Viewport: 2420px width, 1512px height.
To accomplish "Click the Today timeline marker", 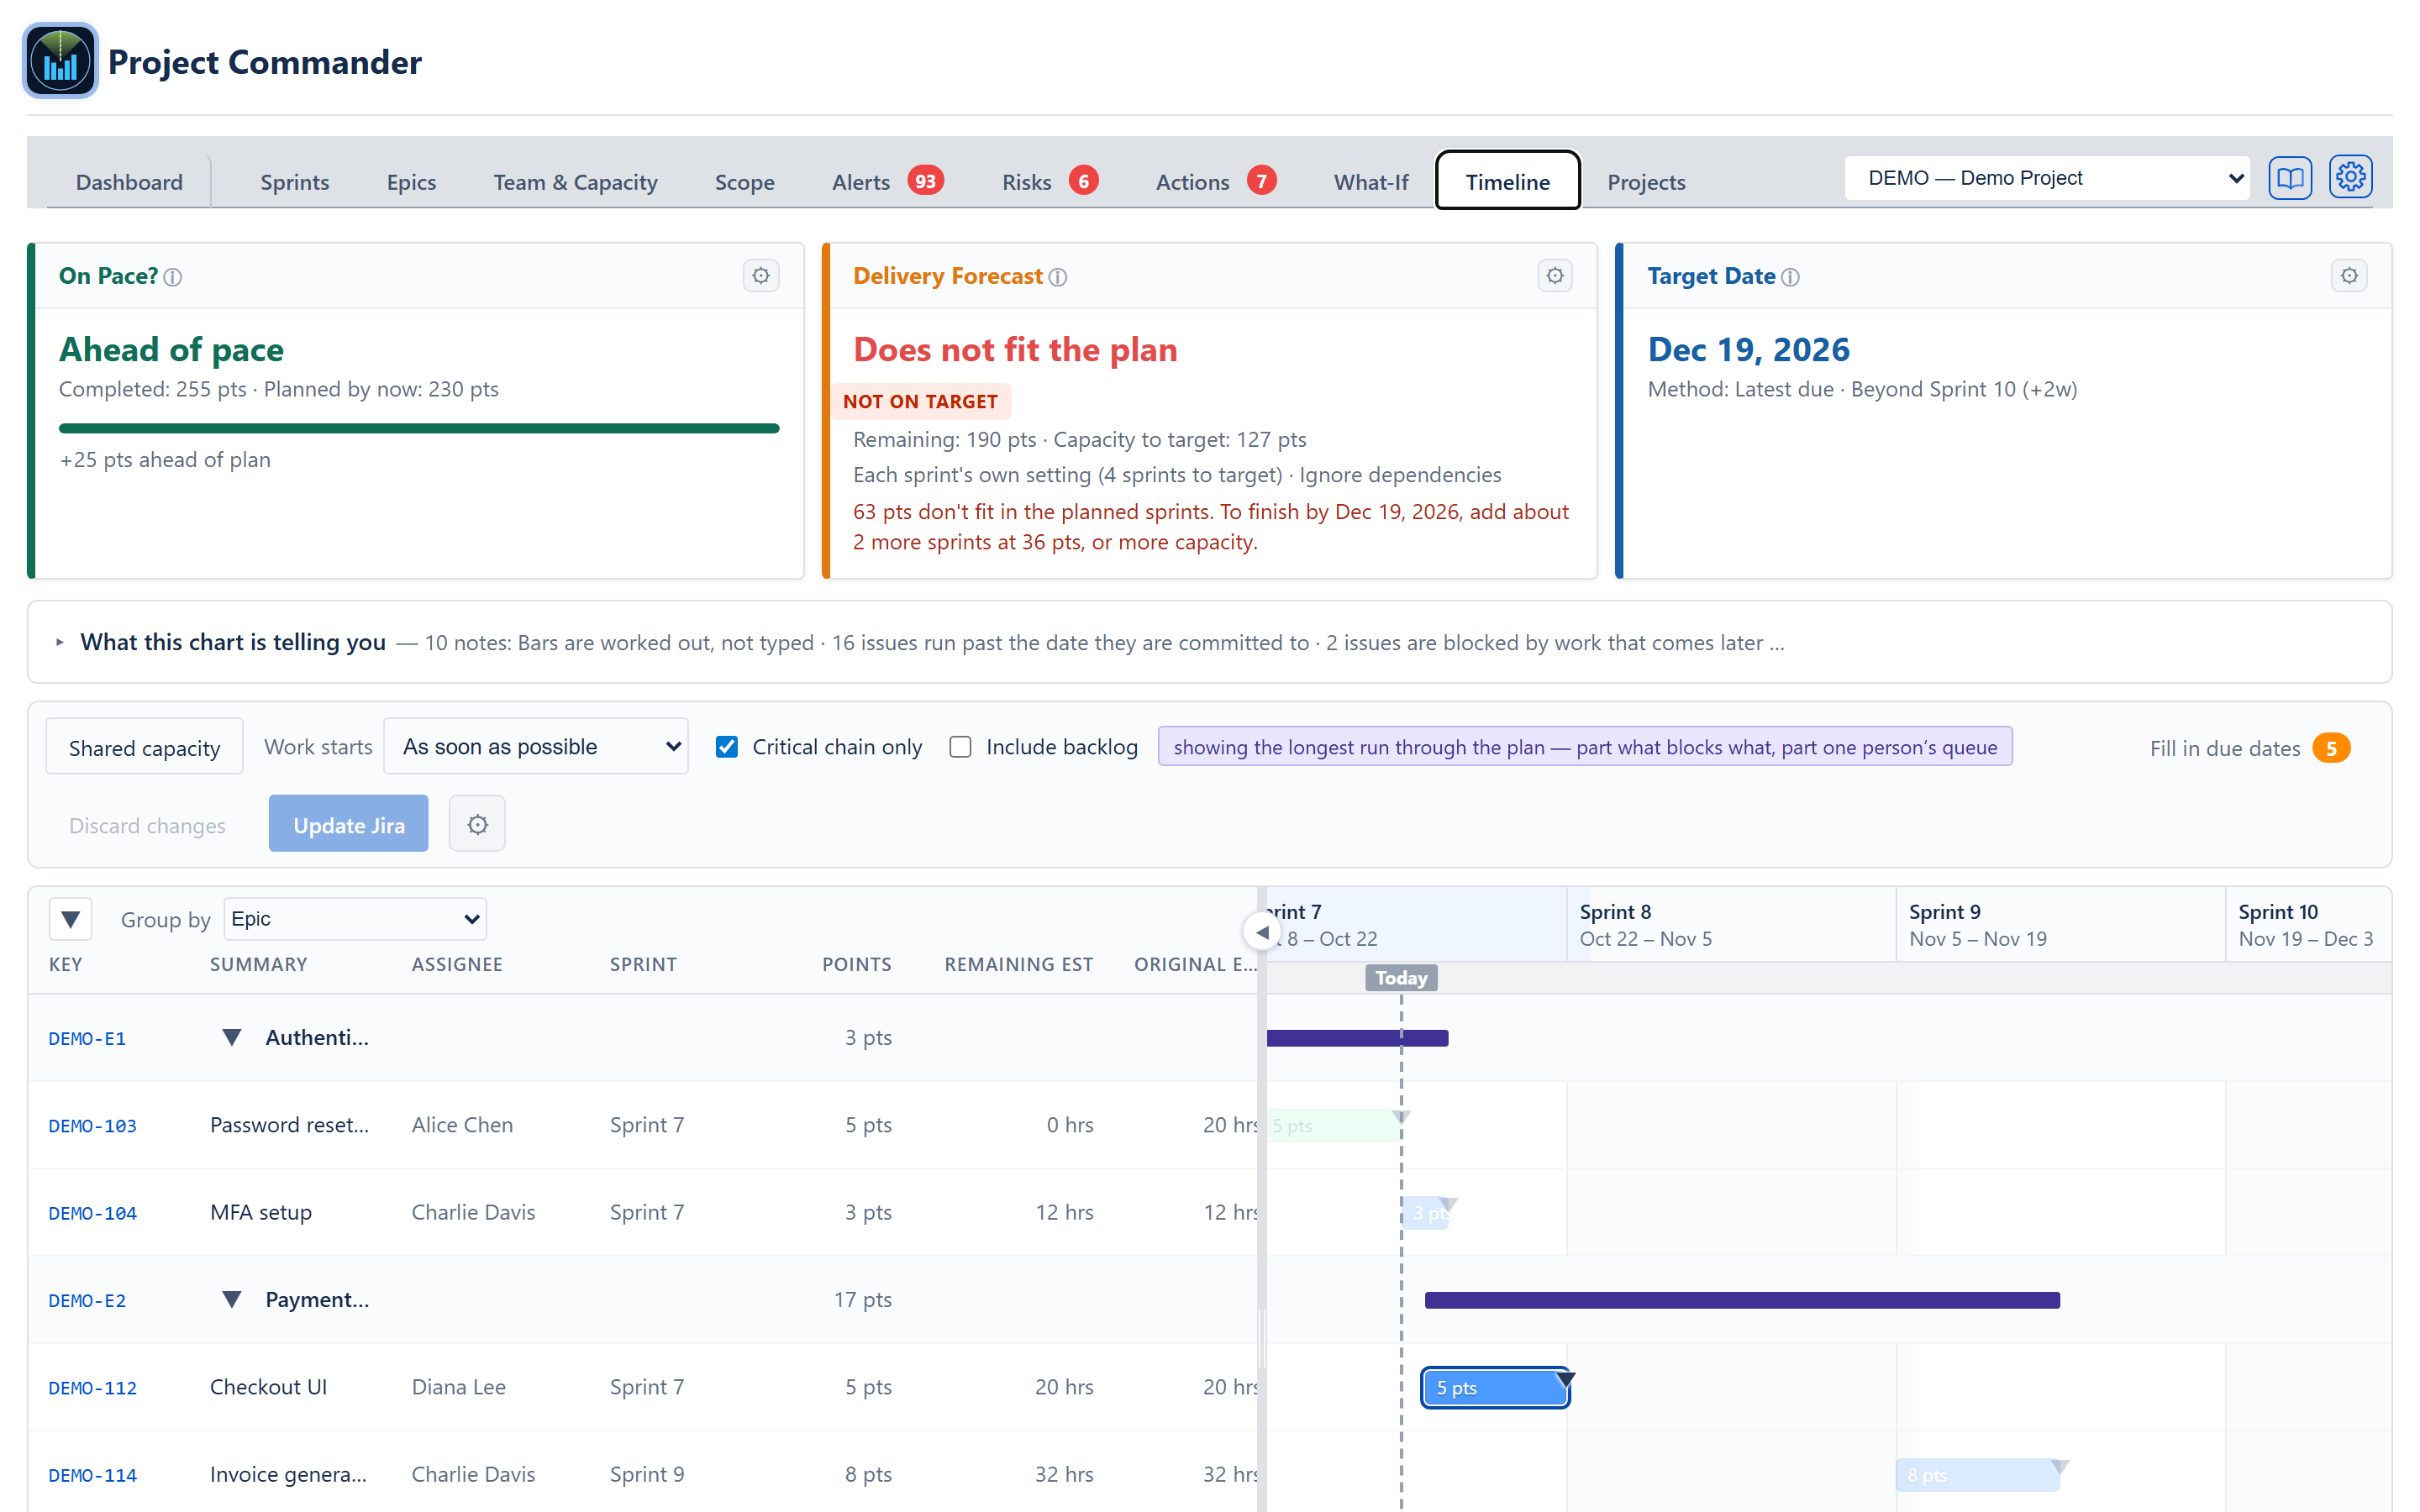I will pos(1400,977).
